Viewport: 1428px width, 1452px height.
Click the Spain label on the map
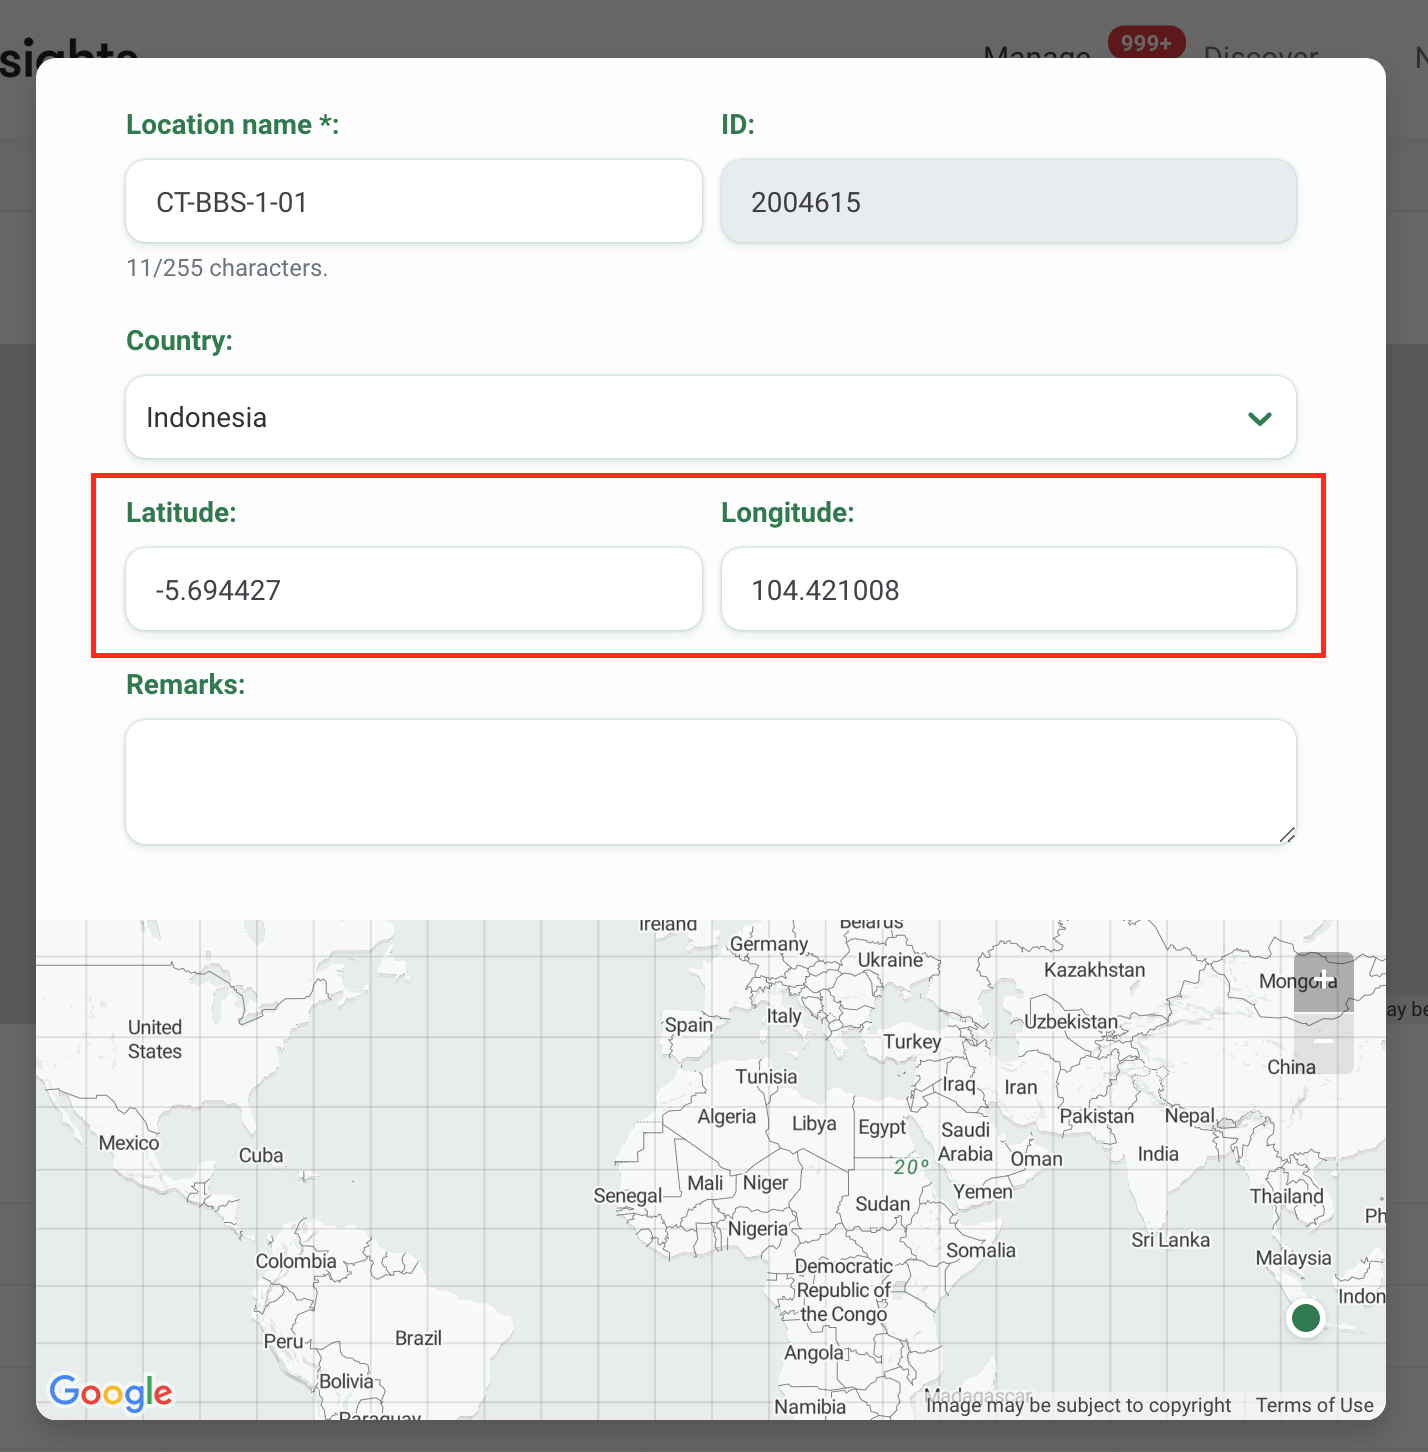[689, 1025]
